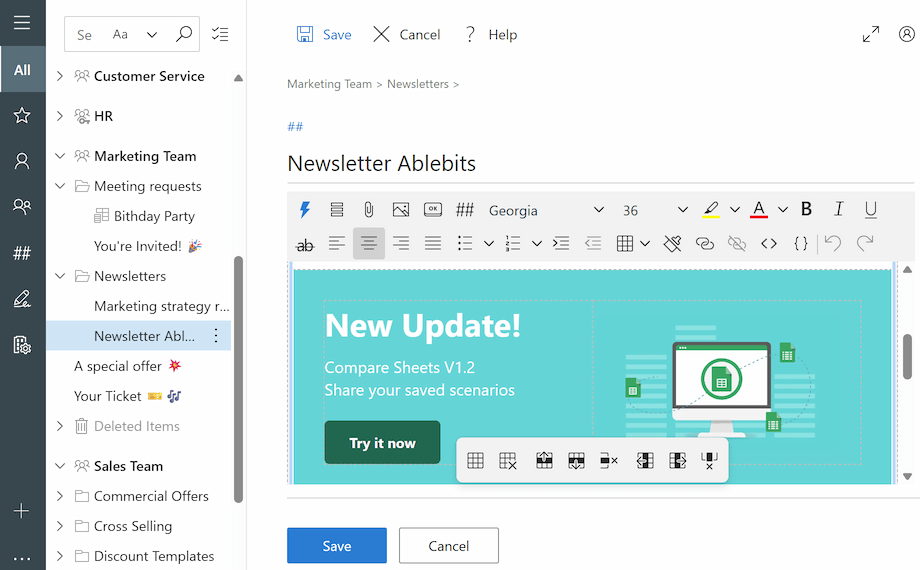Toggle strikethrough formatting
Image resolution: width=920 pixels, height=570 pixels.
pyautogui.click(x=305, y=243)
